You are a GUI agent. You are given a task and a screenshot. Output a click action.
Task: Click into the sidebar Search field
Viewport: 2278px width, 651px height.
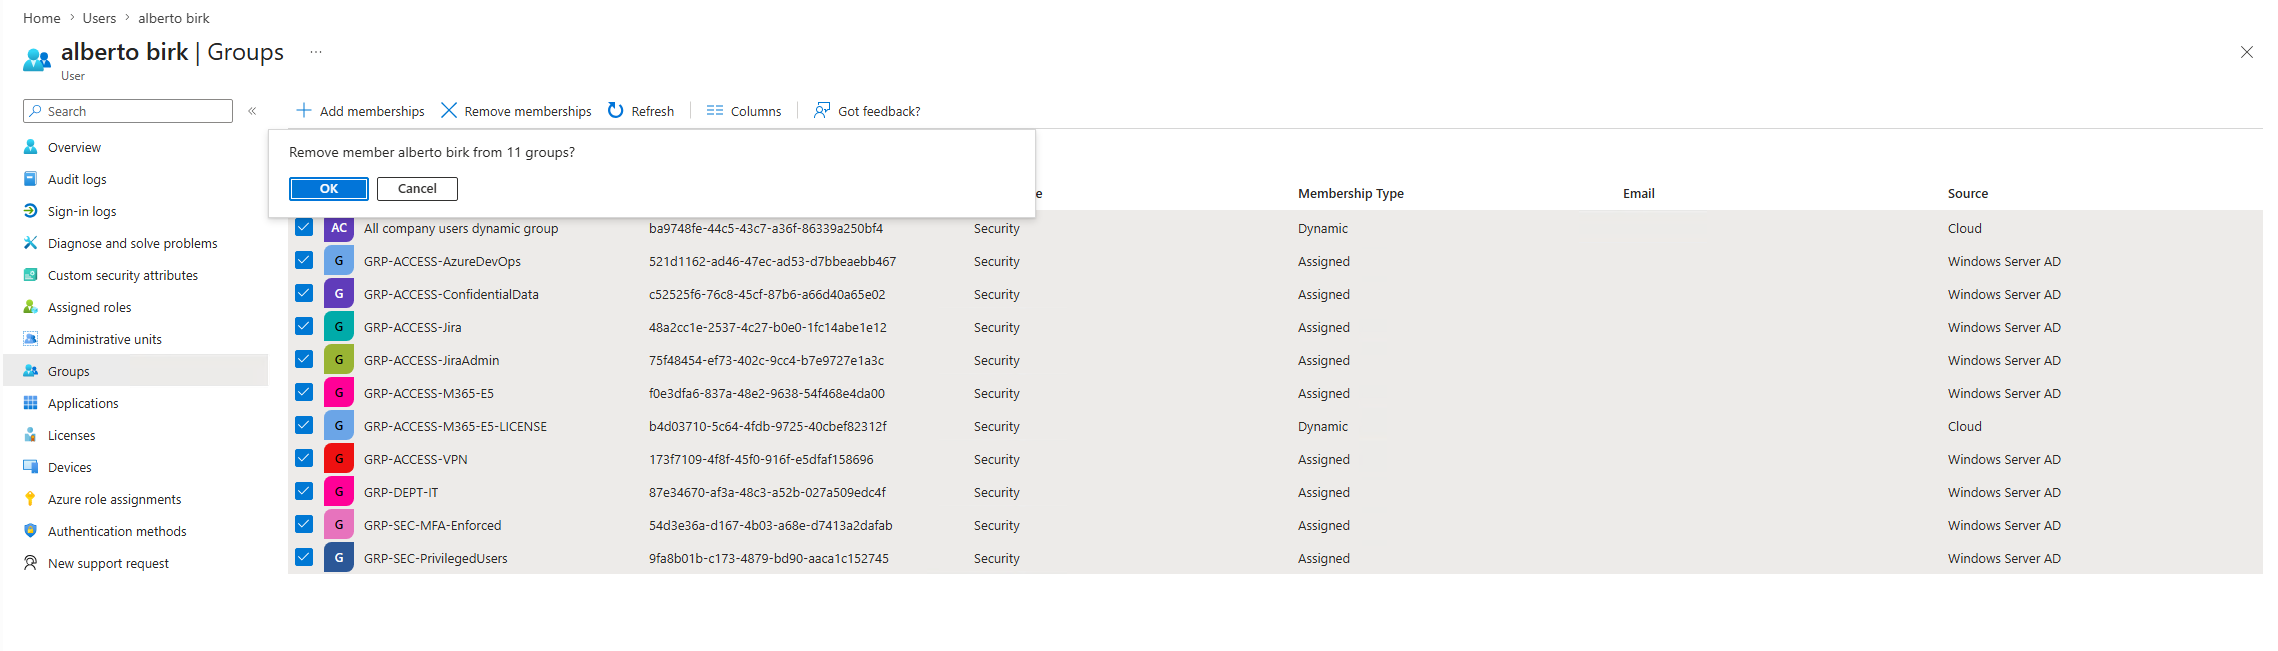128,111
